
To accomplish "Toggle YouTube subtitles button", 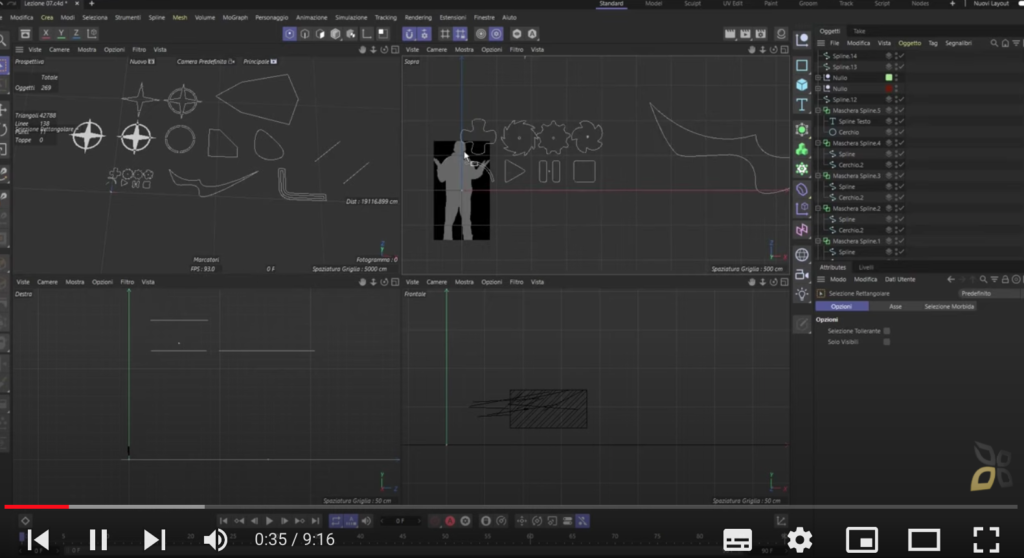I will pyautogui.click(x=737, y=540).
